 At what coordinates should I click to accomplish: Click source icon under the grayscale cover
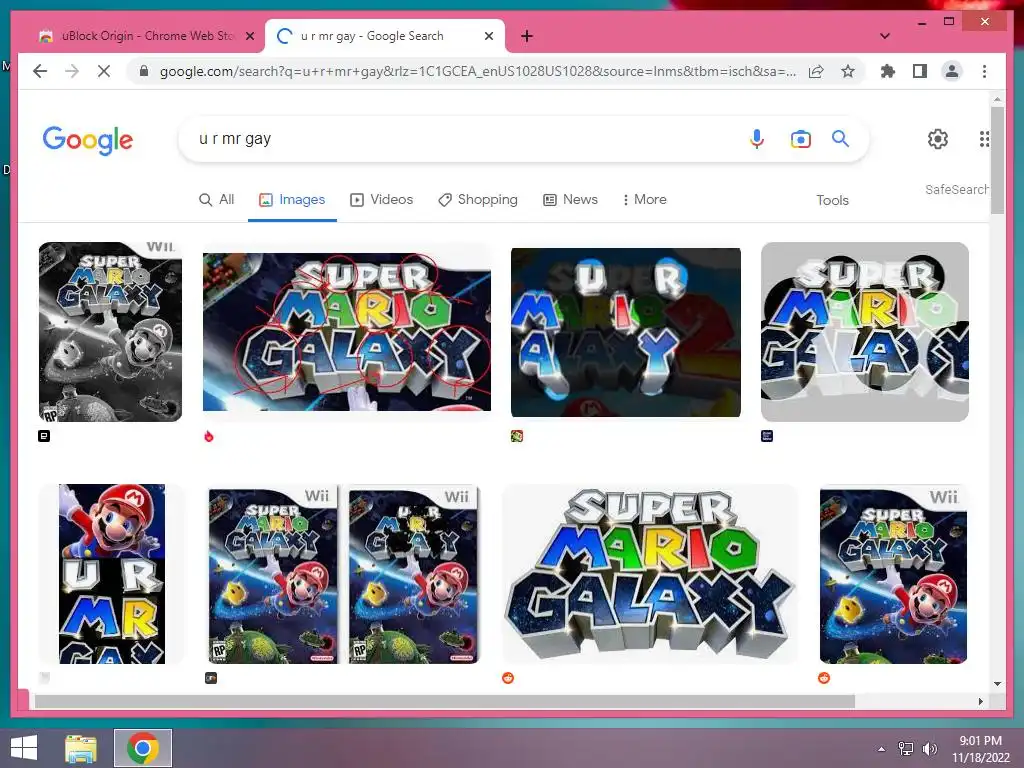point(44,436)
